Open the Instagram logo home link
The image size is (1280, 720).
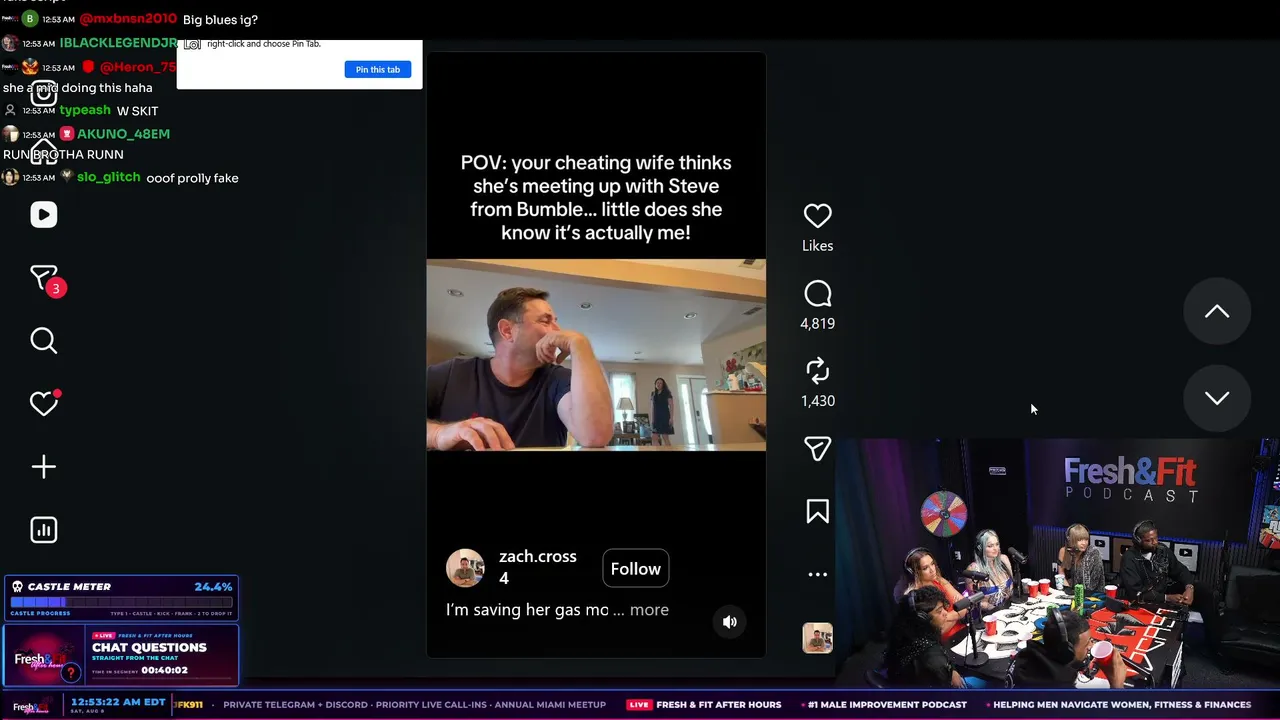pyautogui.click(x=43, y=94)
